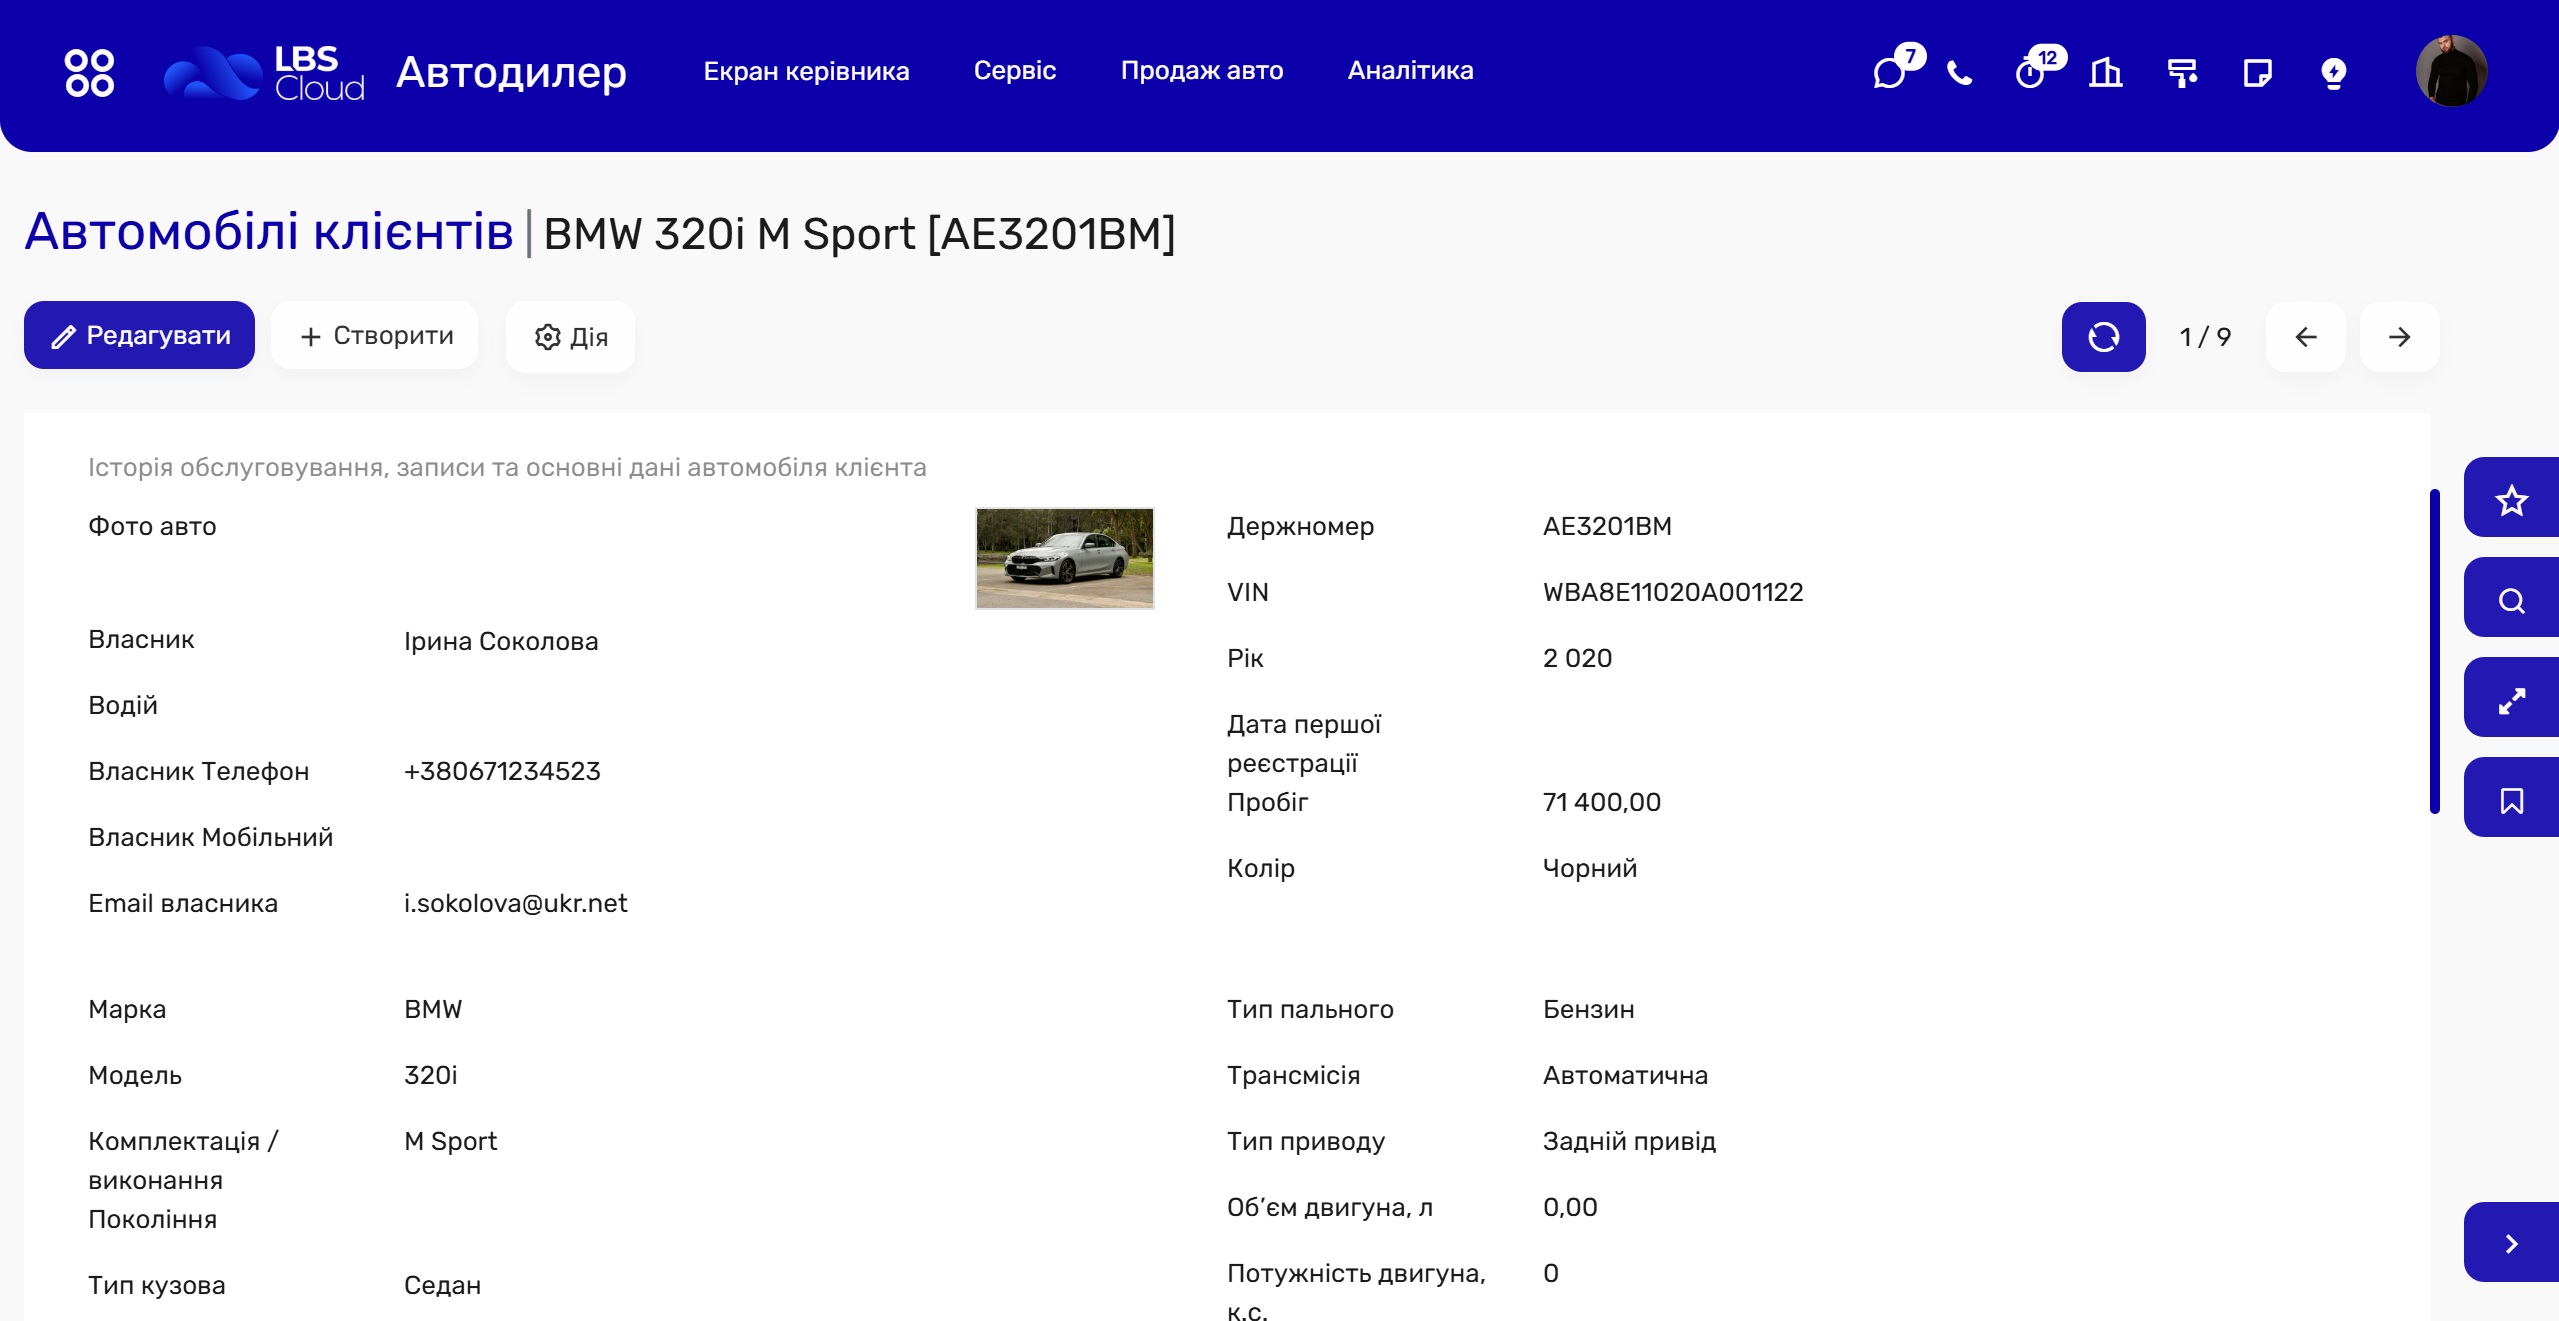The image size is (2559, 1321).
Task: Click the license plate value AE3201BM
Action: pos(1607,526)
